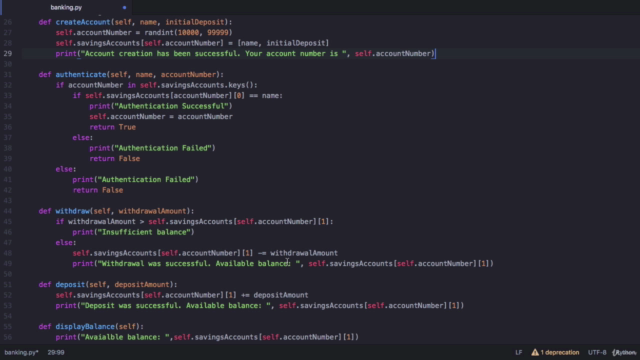The height and width of the screenshot is (360, 640).
Task: Open go-to-line via cursor position 29:99
Action: [56, 352]
